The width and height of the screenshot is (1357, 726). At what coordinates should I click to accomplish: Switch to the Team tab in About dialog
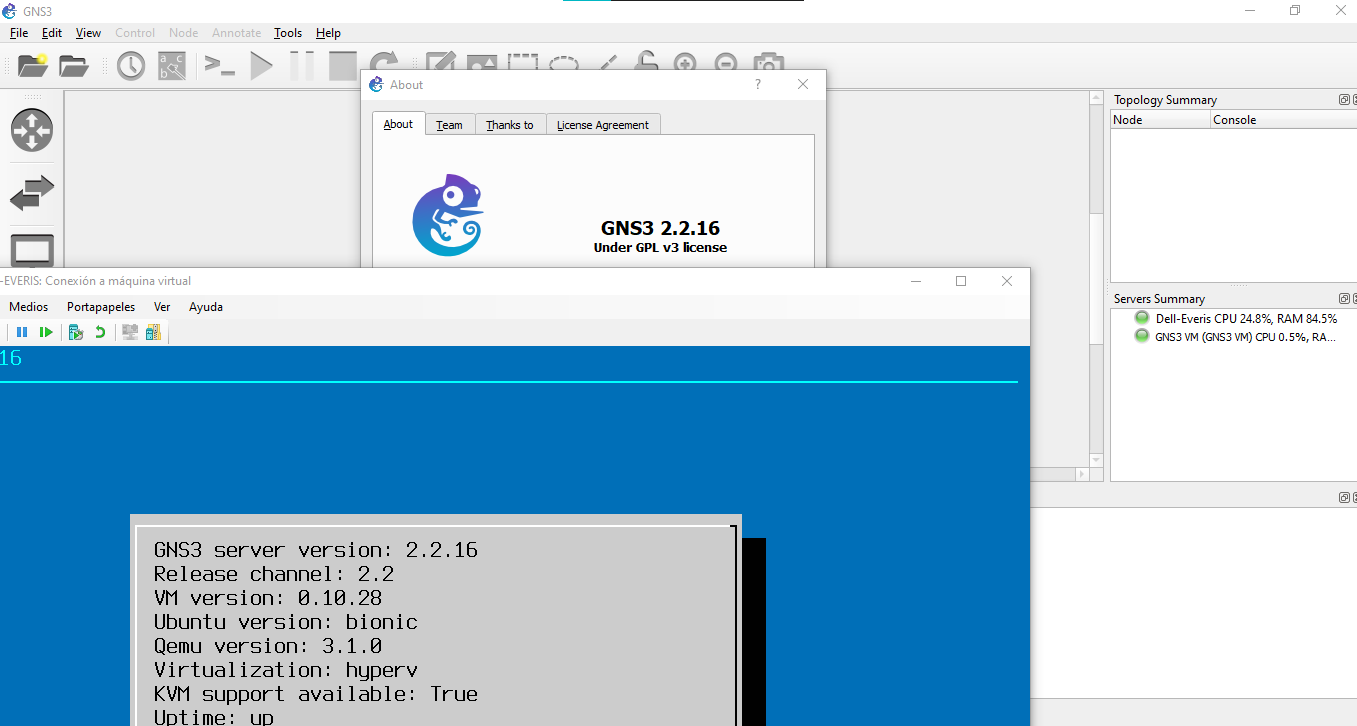tap(449, 125)
